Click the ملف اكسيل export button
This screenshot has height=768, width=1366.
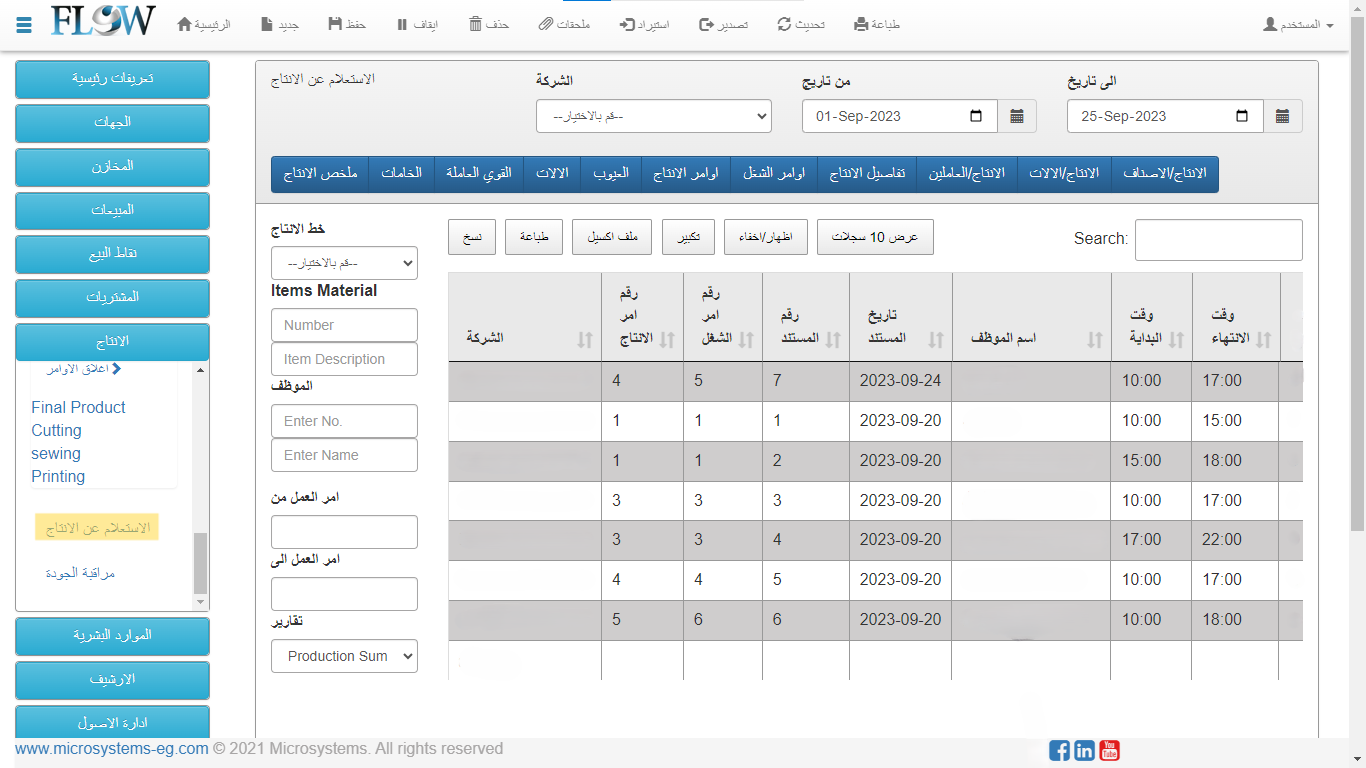tap(612, 237)
